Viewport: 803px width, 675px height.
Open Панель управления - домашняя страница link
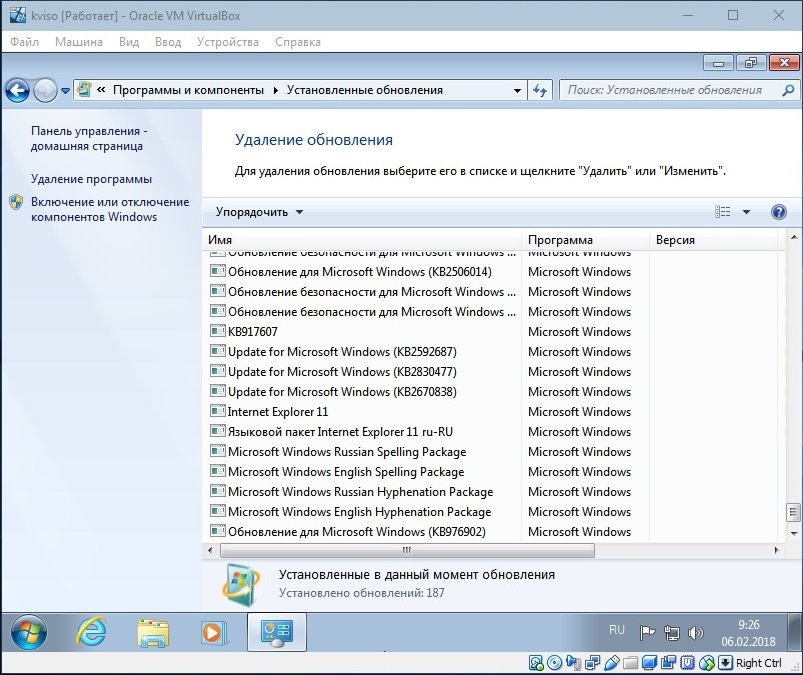point(89,138)
